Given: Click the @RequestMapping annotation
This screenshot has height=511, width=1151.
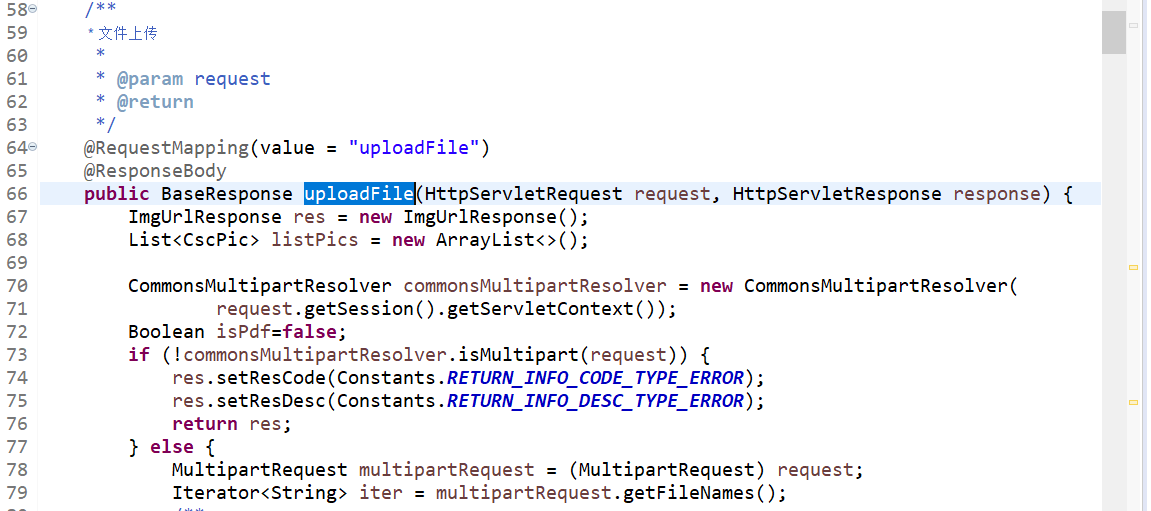Looking at the screenshot, I should click(167, 148).
